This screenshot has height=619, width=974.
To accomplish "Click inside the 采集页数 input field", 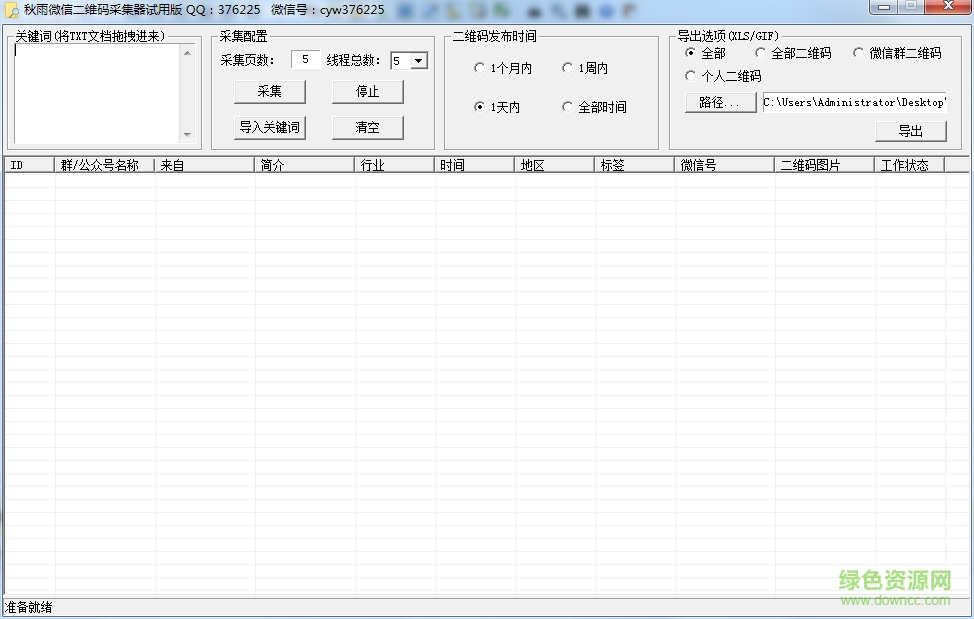I will tap(305, 60).
